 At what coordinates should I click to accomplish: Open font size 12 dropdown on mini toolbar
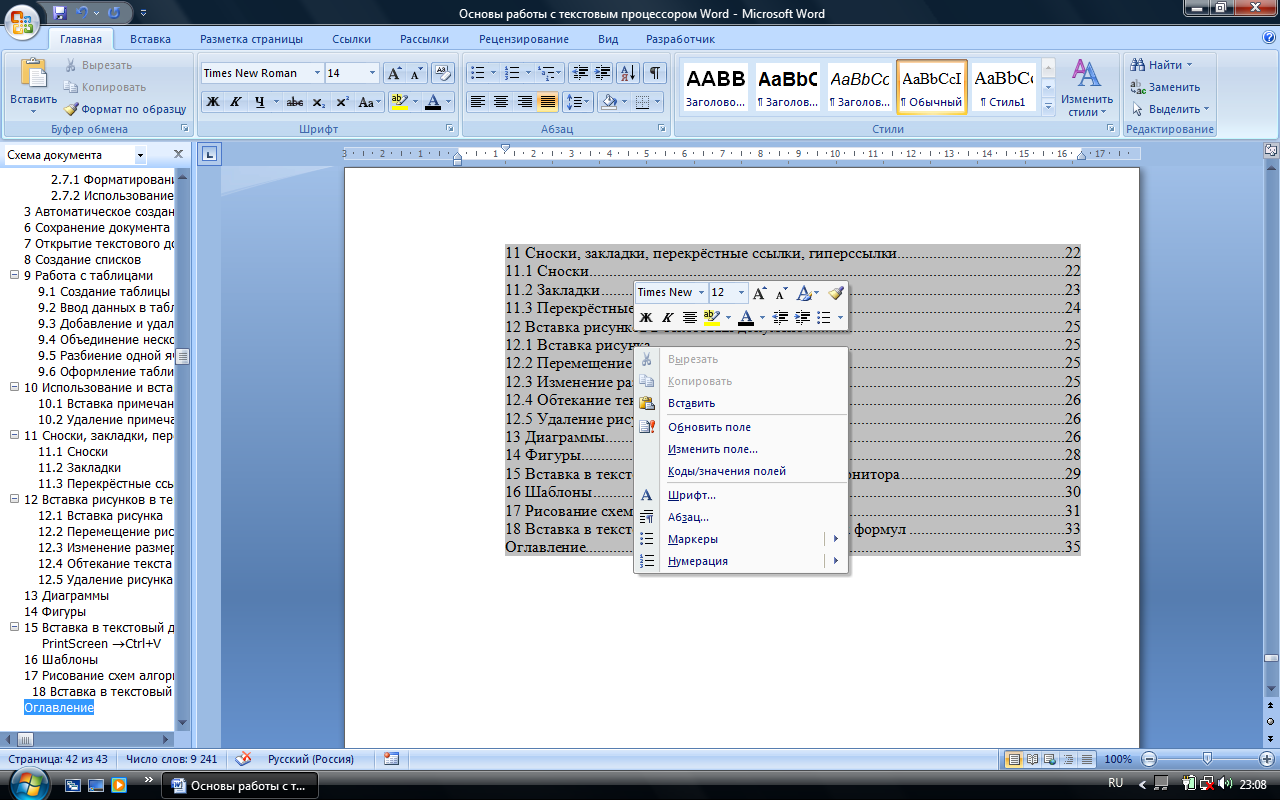tap(741, 293)
